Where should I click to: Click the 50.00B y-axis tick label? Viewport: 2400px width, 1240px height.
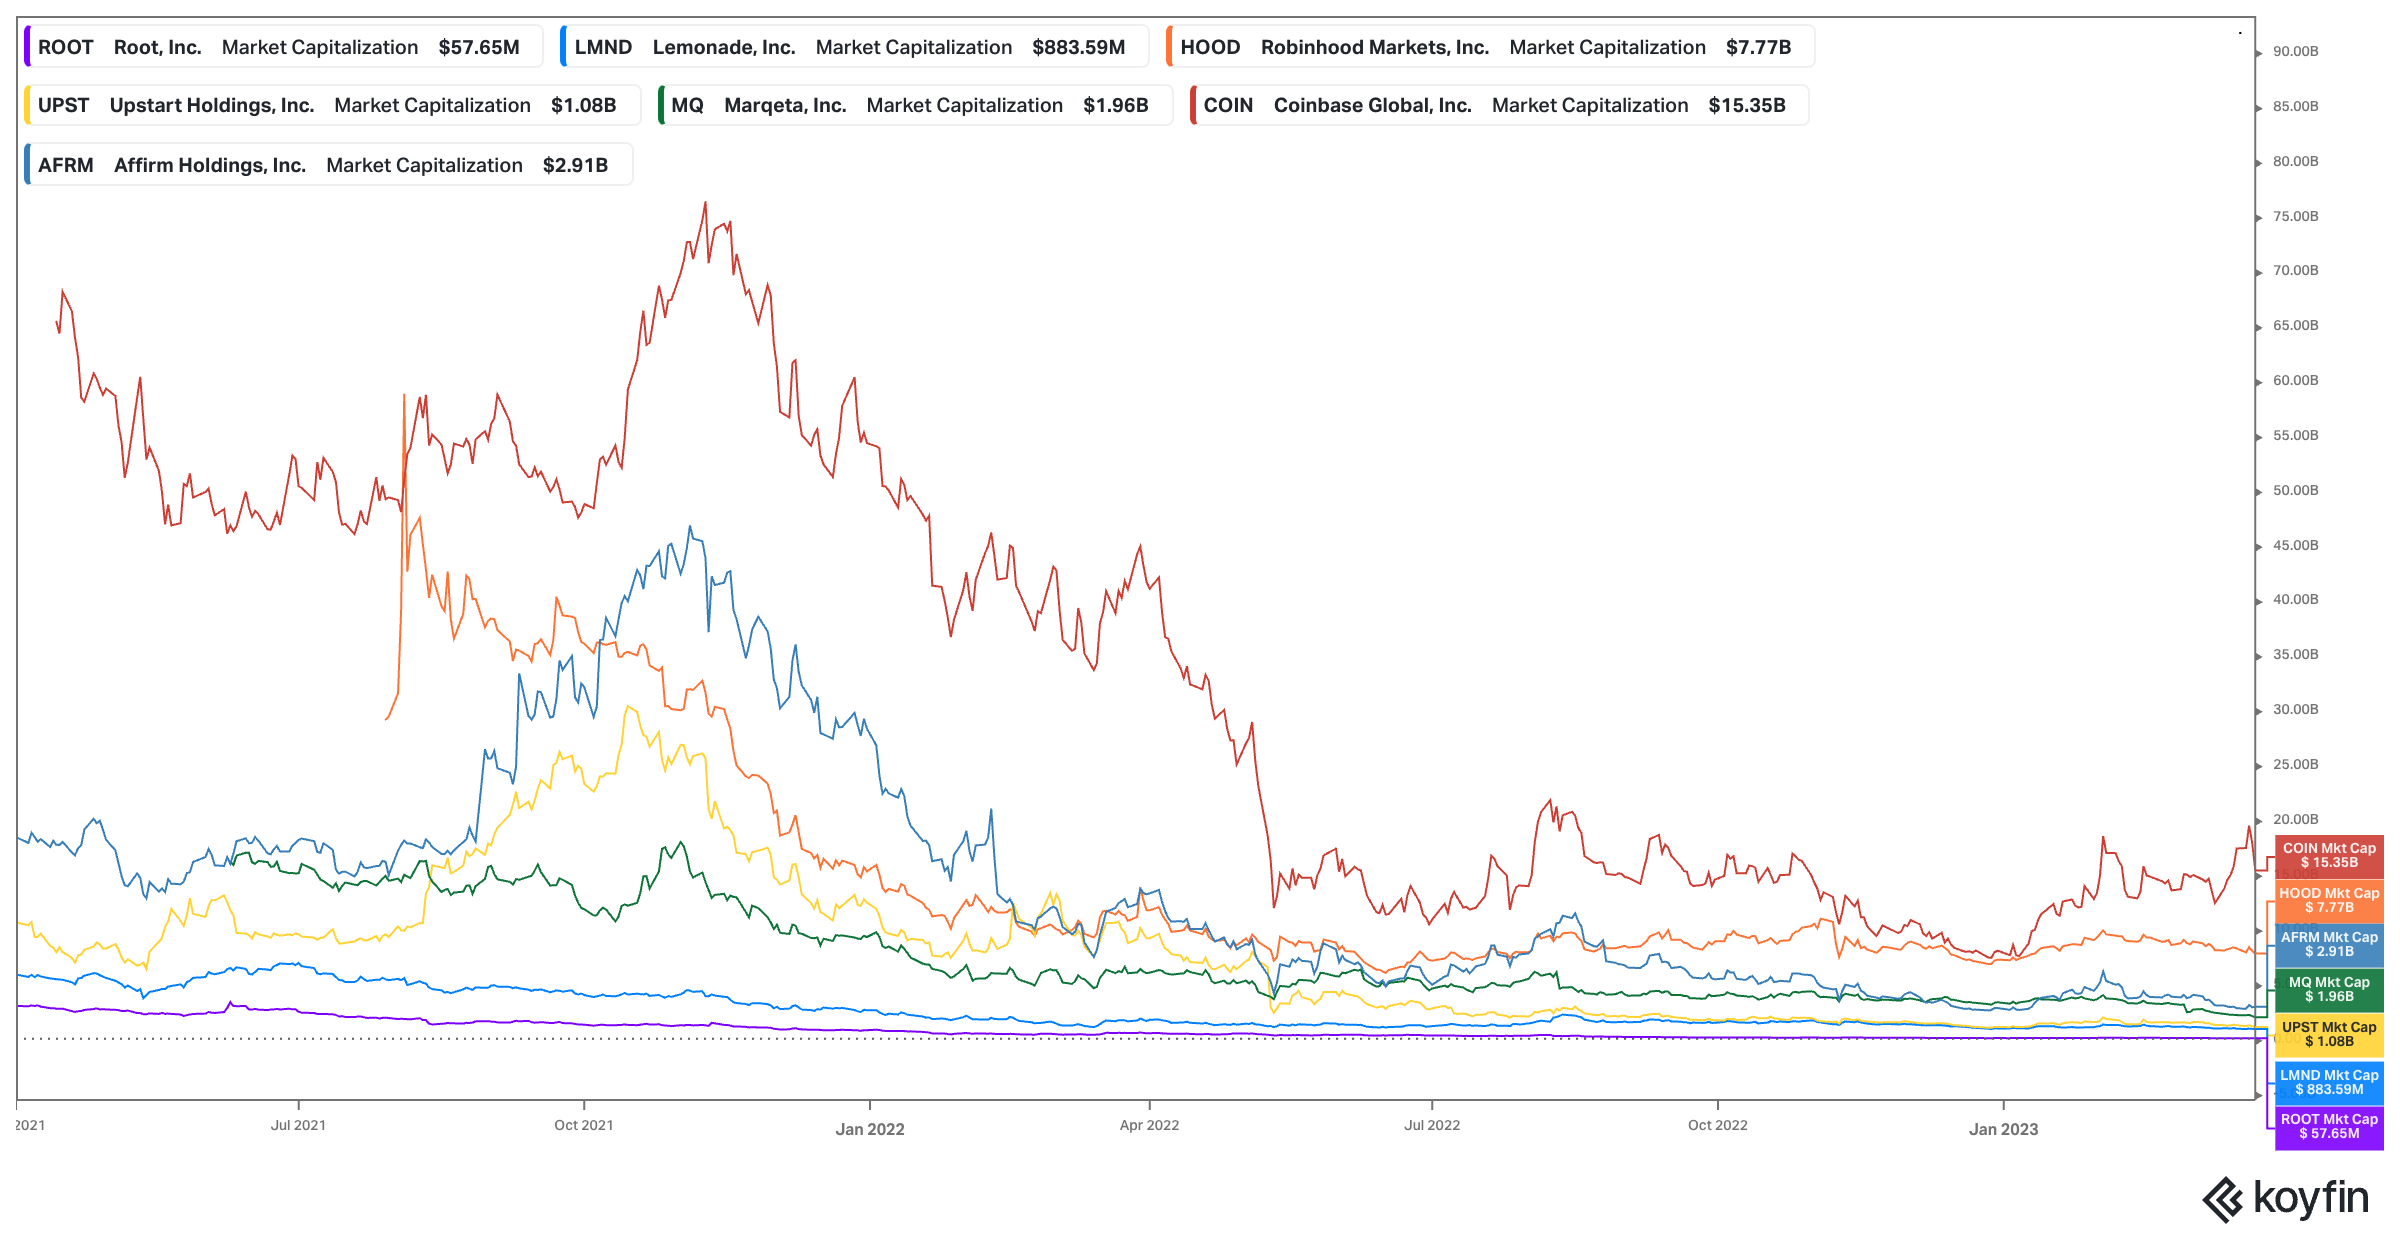(2295, 490)
